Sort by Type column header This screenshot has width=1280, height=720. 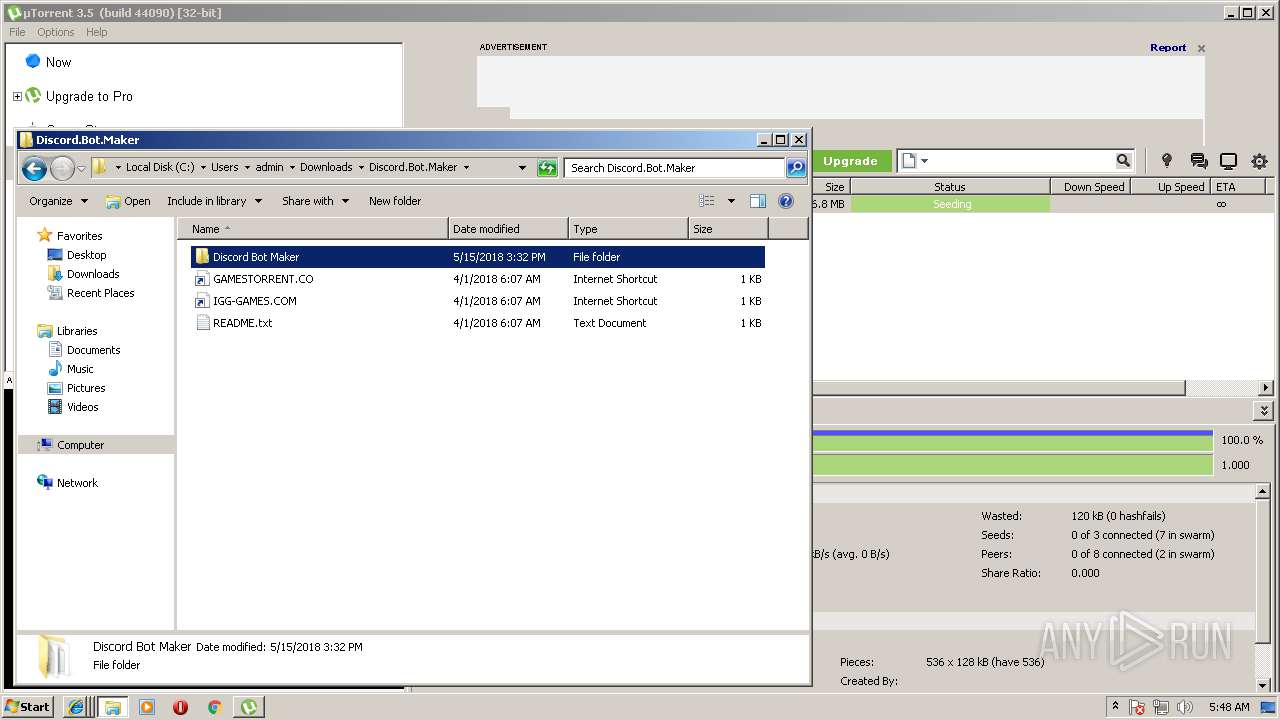pos(628,229)
